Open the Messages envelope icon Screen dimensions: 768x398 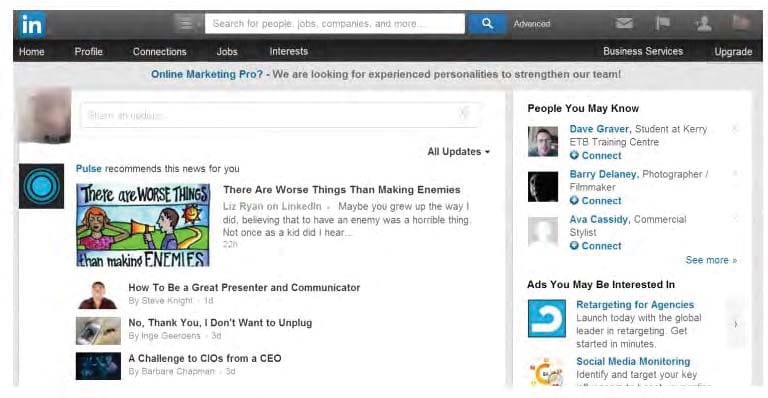click(x=624, y=23)
